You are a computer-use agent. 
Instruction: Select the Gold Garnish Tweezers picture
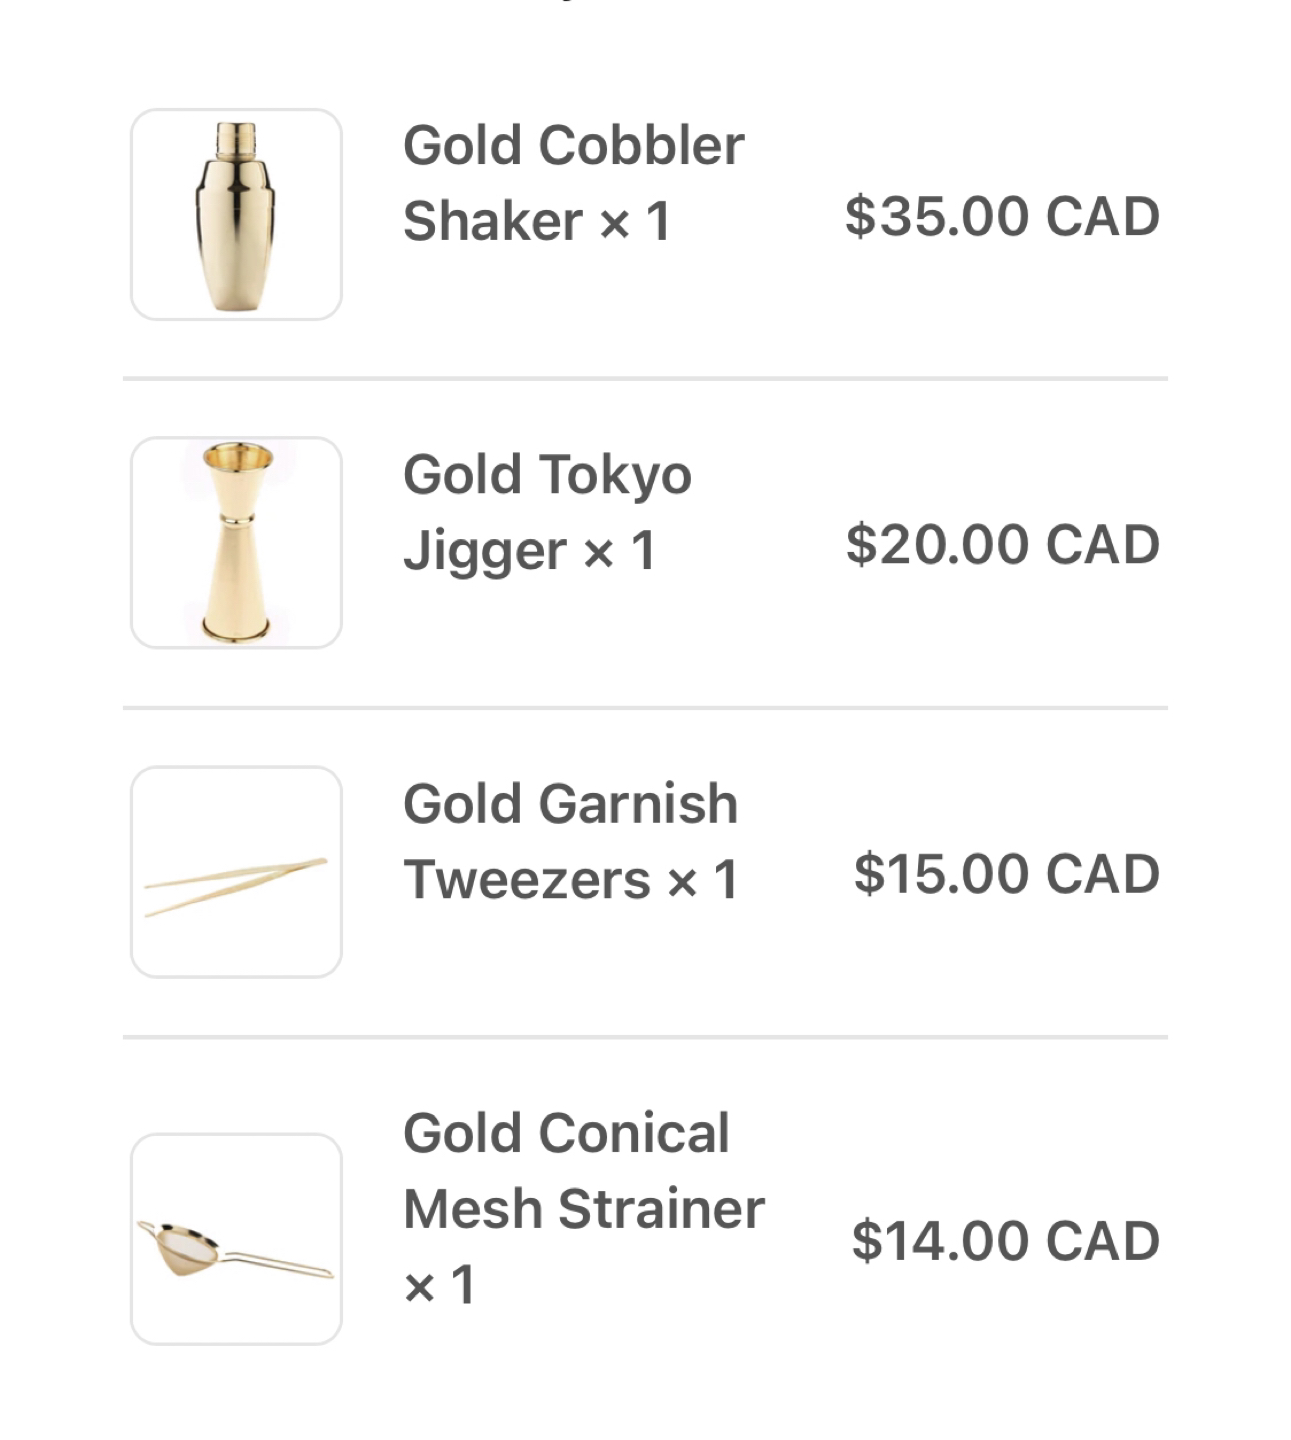tap(236, 872)
